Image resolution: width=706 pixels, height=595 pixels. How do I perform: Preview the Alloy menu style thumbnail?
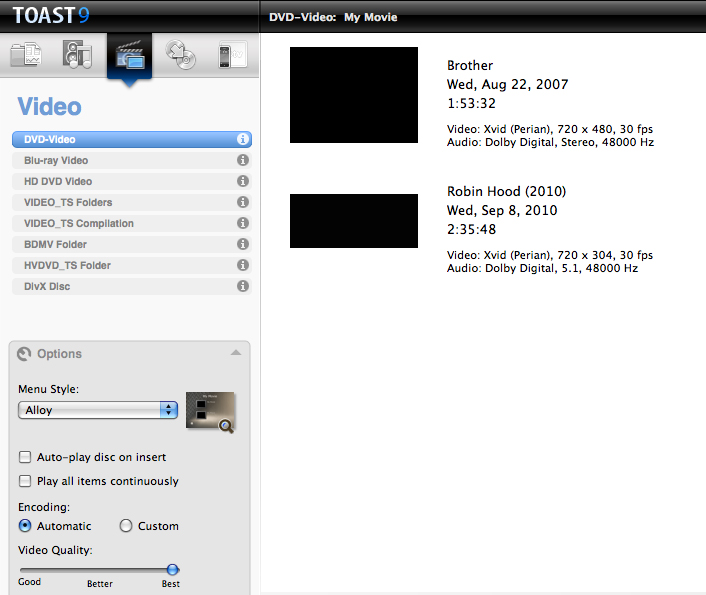(x=211, y=412)
